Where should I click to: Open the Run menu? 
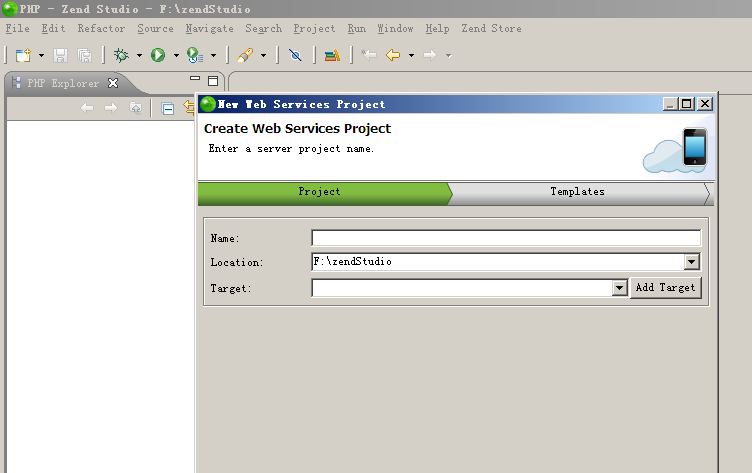[357, 29]
